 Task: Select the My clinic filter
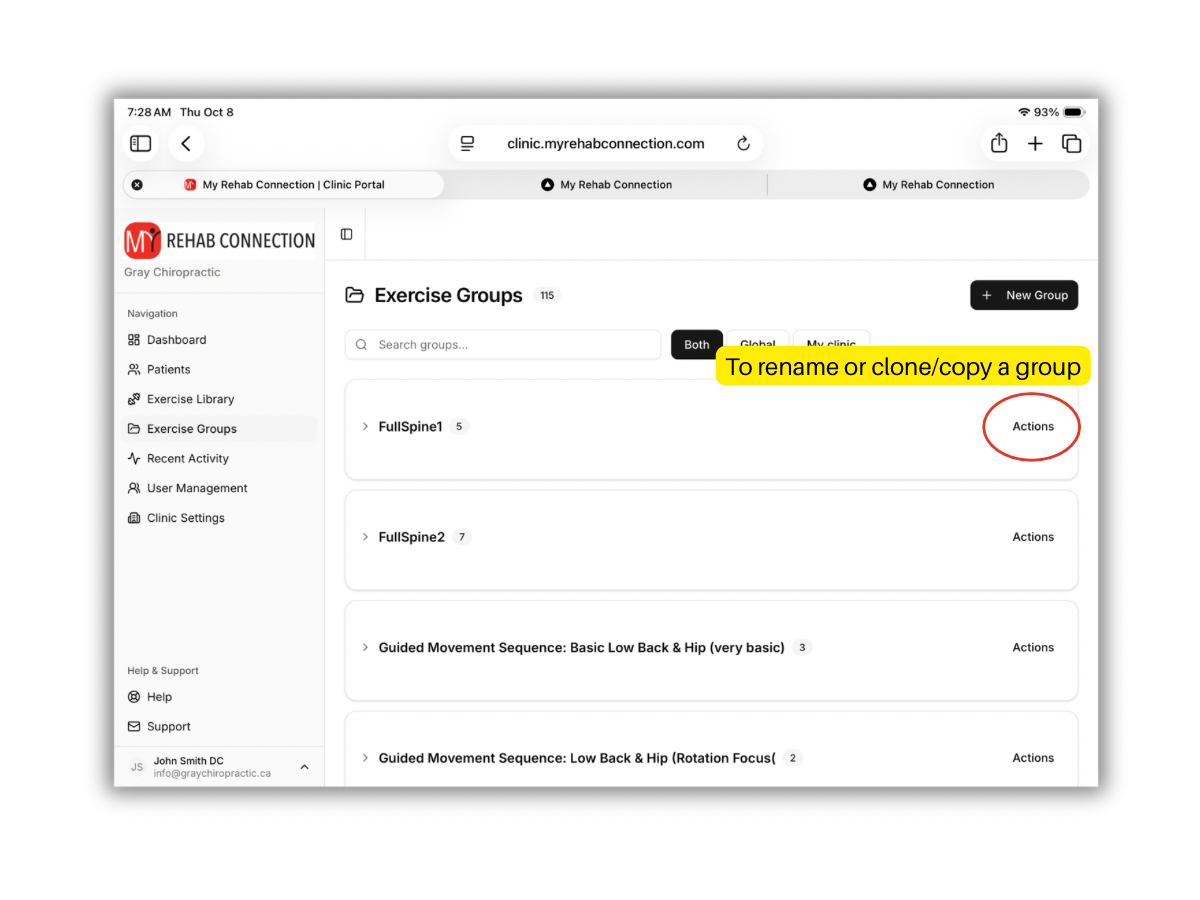(831, 344)
